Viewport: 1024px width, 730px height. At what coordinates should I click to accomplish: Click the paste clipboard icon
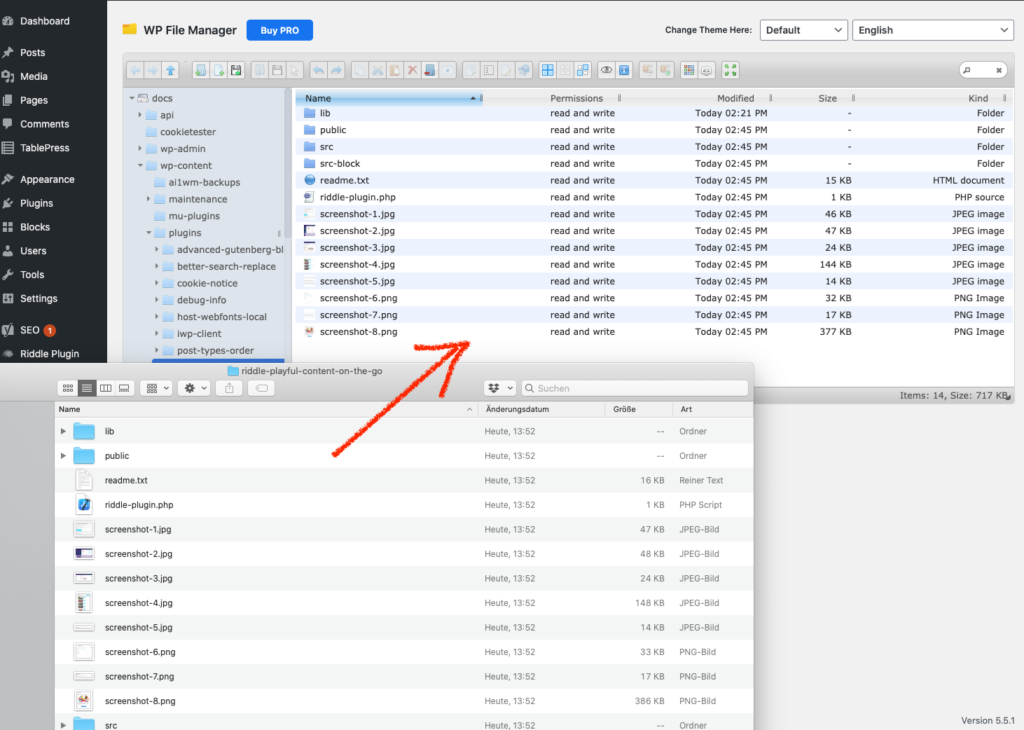(394, 71)
